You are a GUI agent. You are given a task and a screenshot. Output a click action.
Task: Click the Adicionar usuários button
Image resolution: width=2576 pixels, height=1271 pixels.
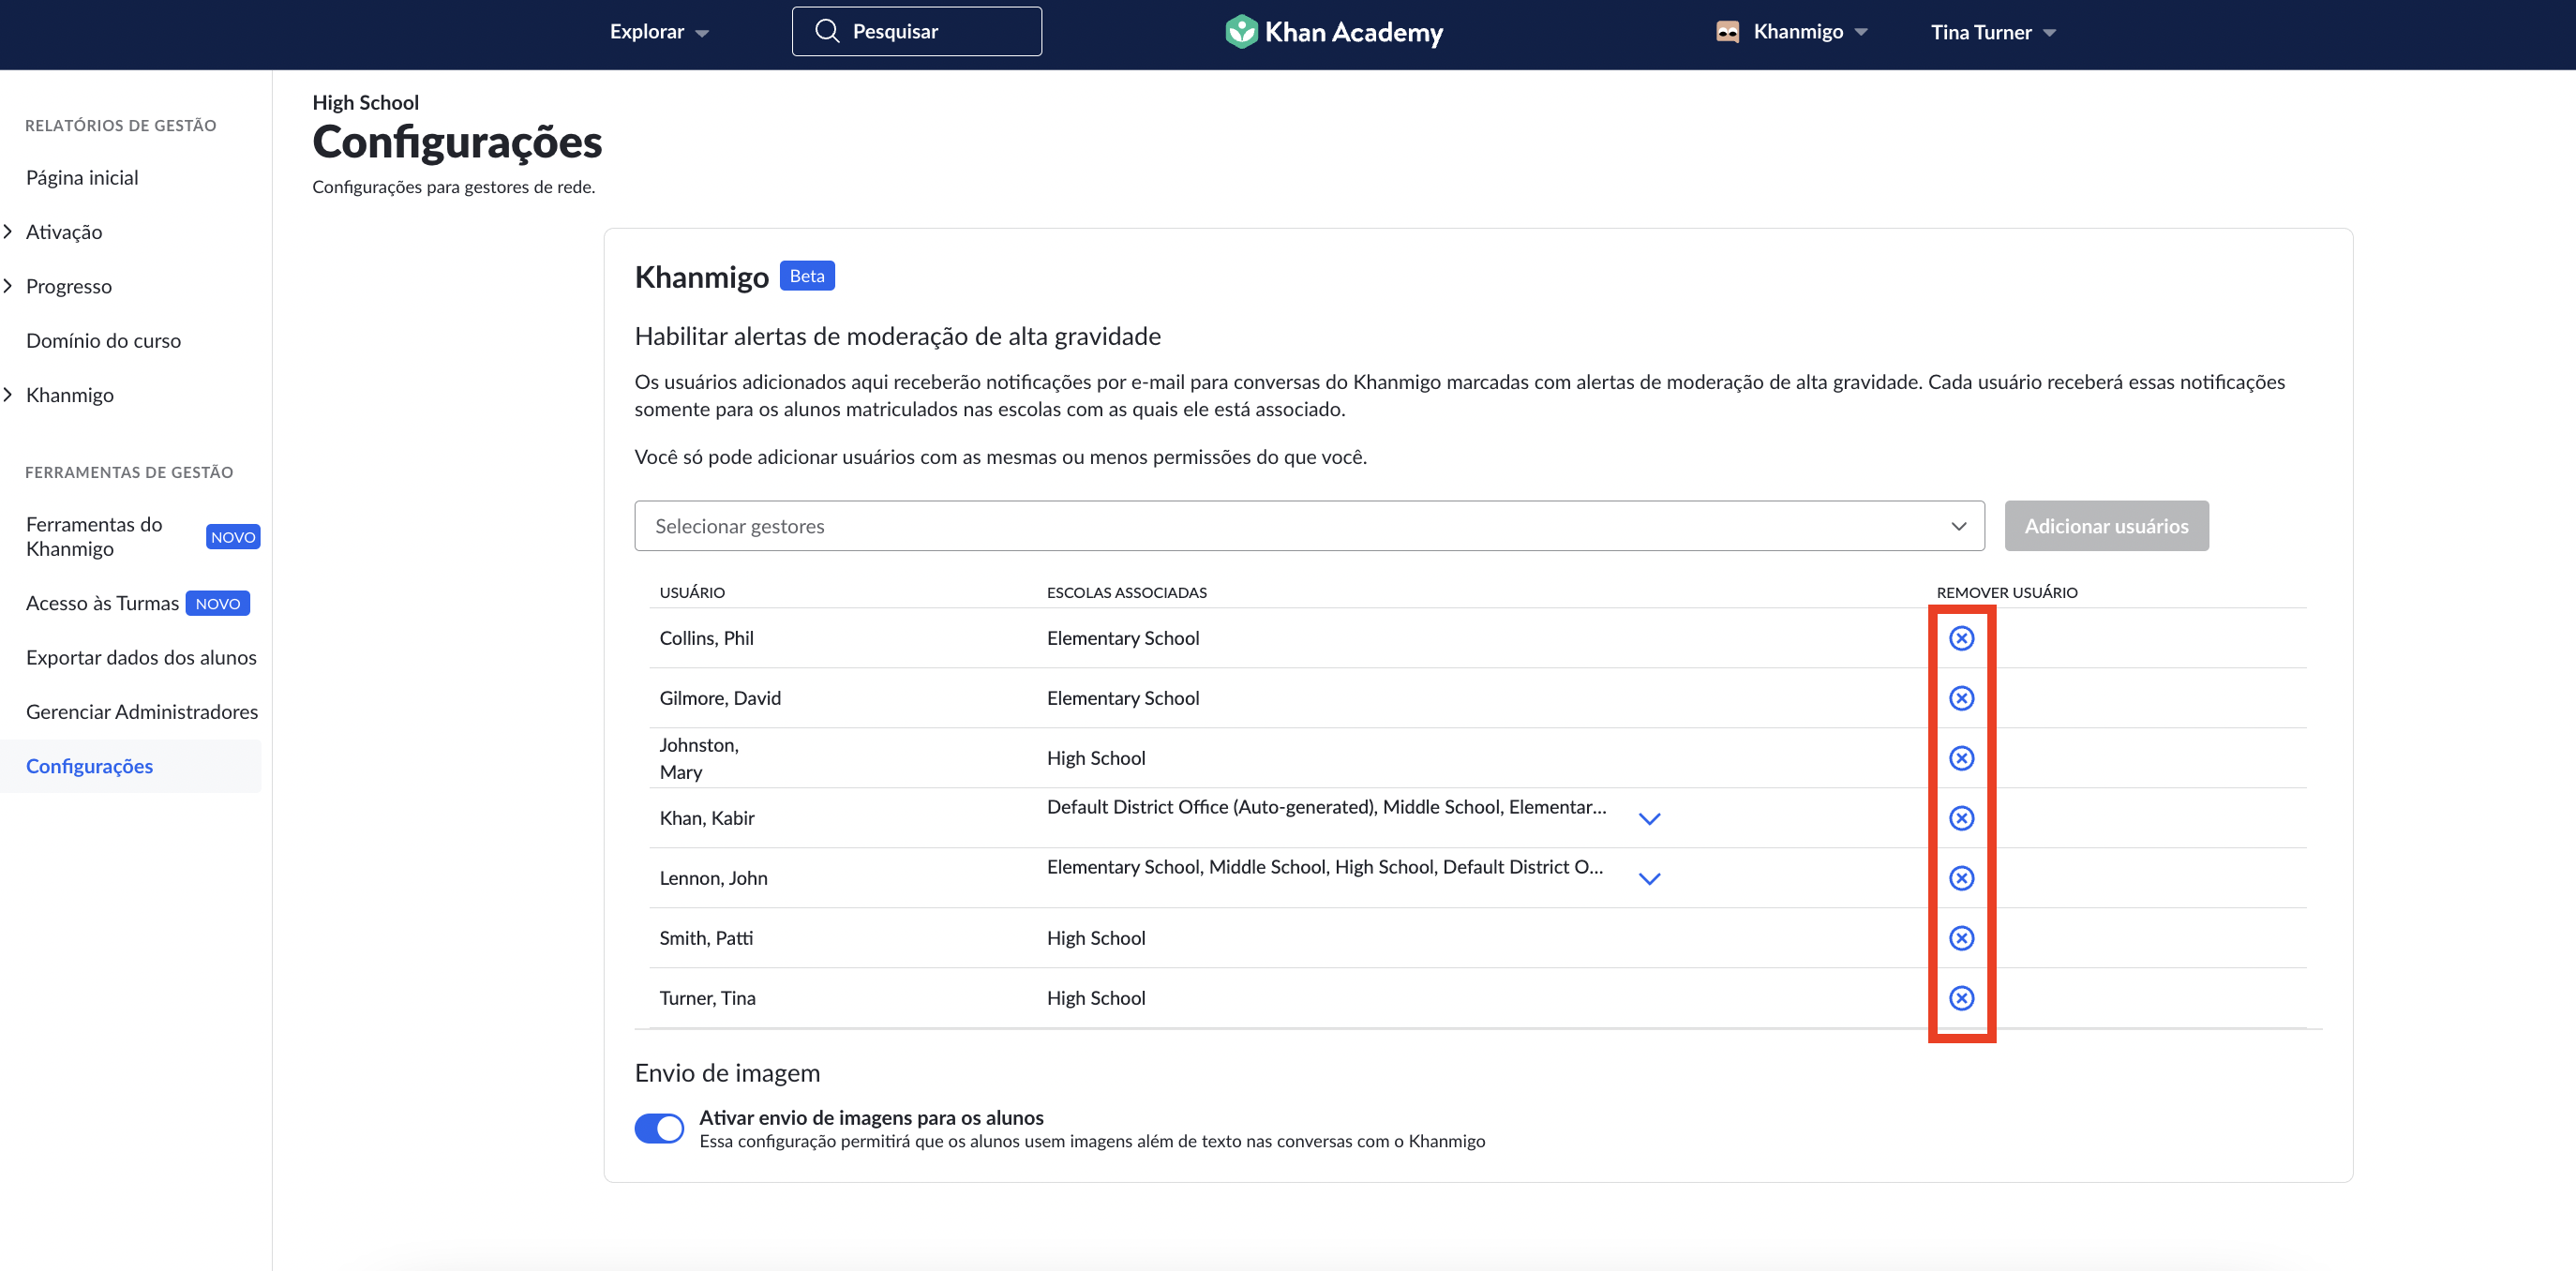tap(2106, 526)
